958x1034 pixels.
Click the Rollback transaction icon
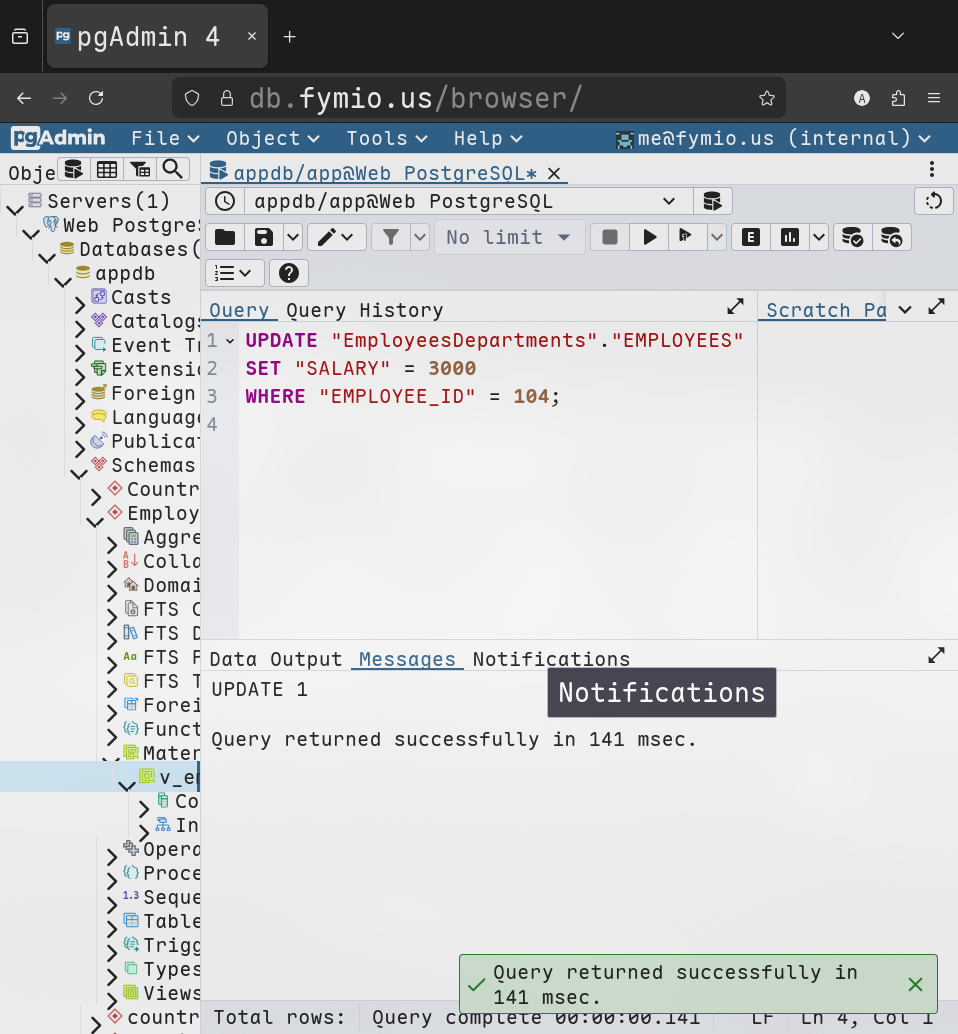click(x=891, y=237)
